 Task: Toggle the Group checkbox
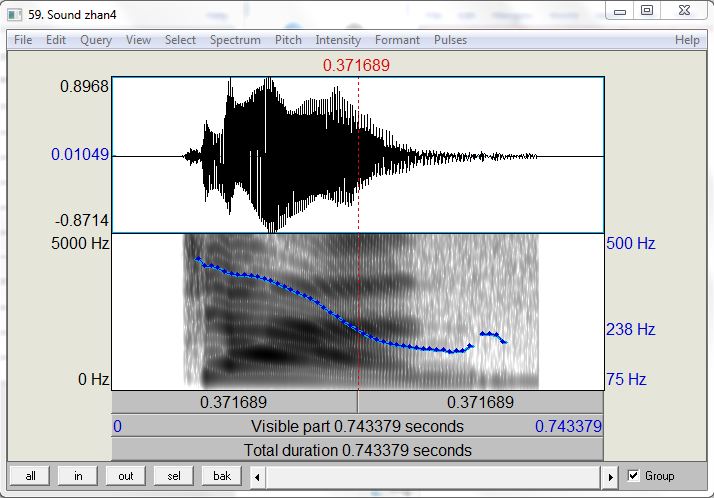tap(633, 476)
